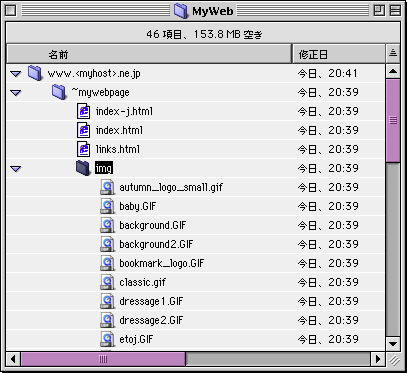The image size is (407, 373).
Task: Select the file name bookmark_logo.GIF
Action: click(162, 263)
